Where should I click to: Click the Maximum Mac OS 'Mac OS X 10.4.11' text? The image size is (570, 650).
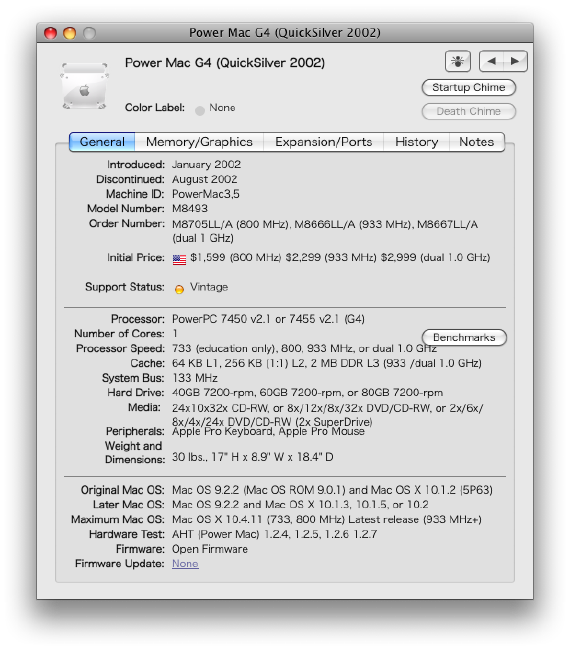[x=218, y=520]
